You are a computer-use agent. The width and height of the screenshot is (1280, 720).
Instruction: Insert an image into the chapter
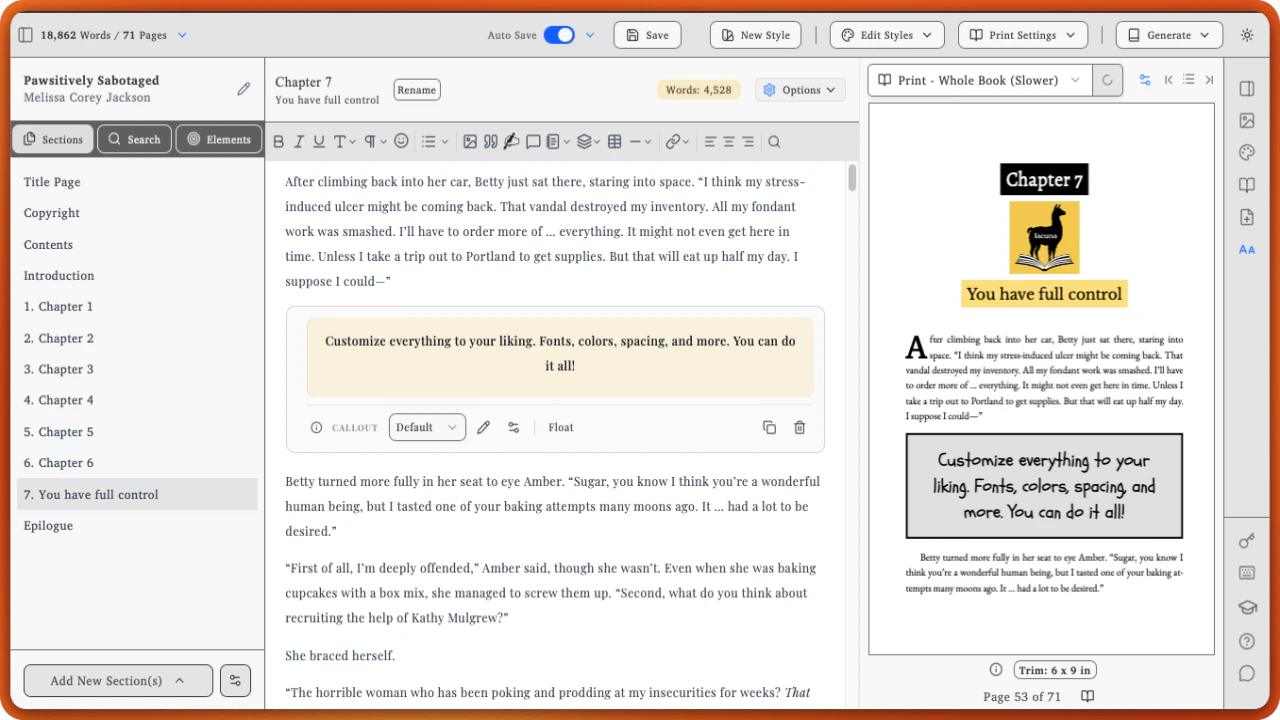click(x=470, y=142)
